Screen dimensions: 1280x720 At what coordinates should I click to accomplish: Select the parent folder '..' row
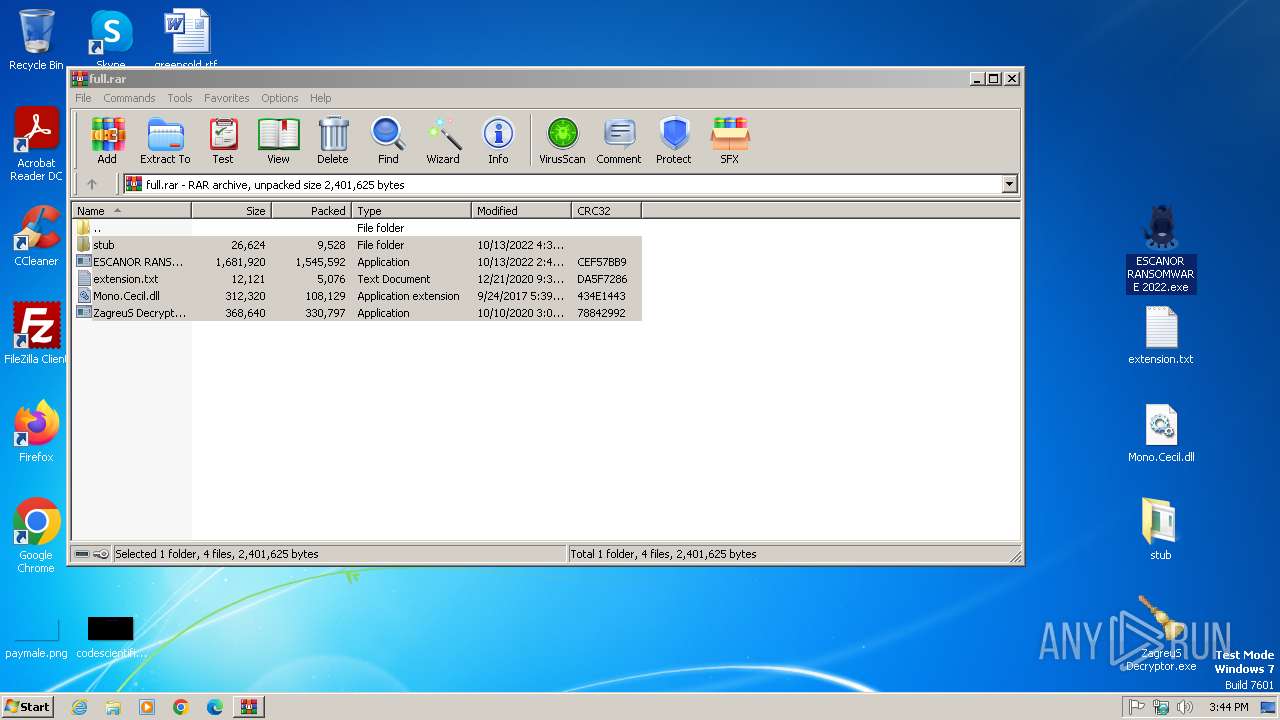point(357,228)
